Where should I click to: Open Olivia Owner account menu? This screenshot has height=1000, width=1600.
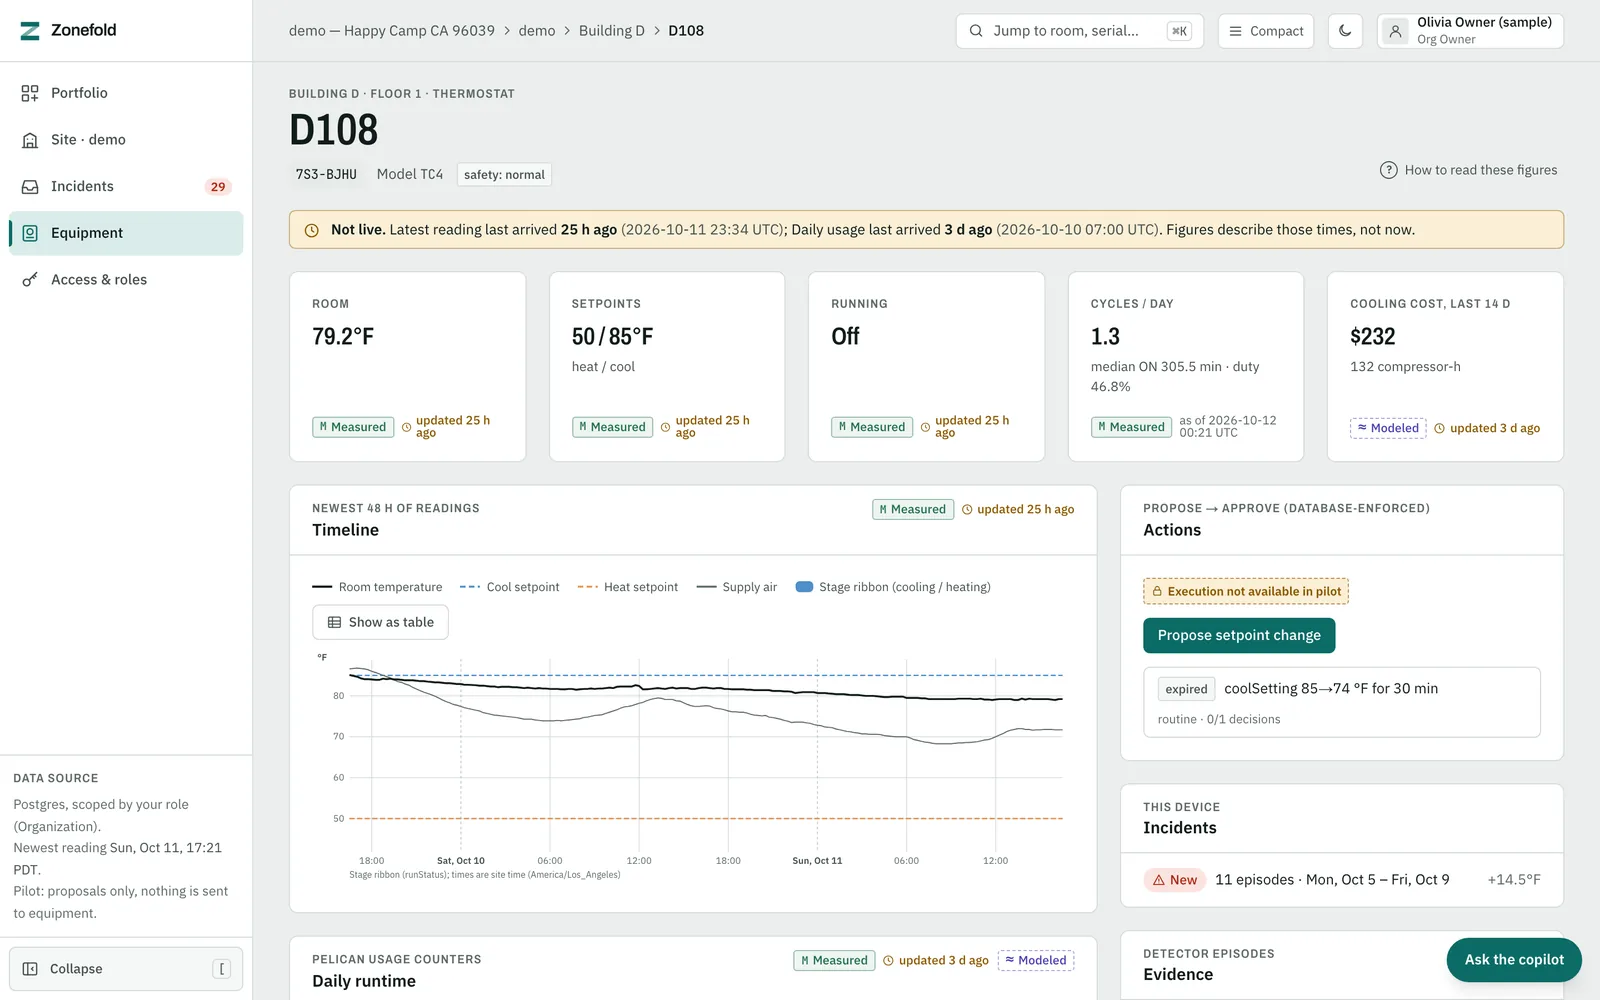point(1470,31)
